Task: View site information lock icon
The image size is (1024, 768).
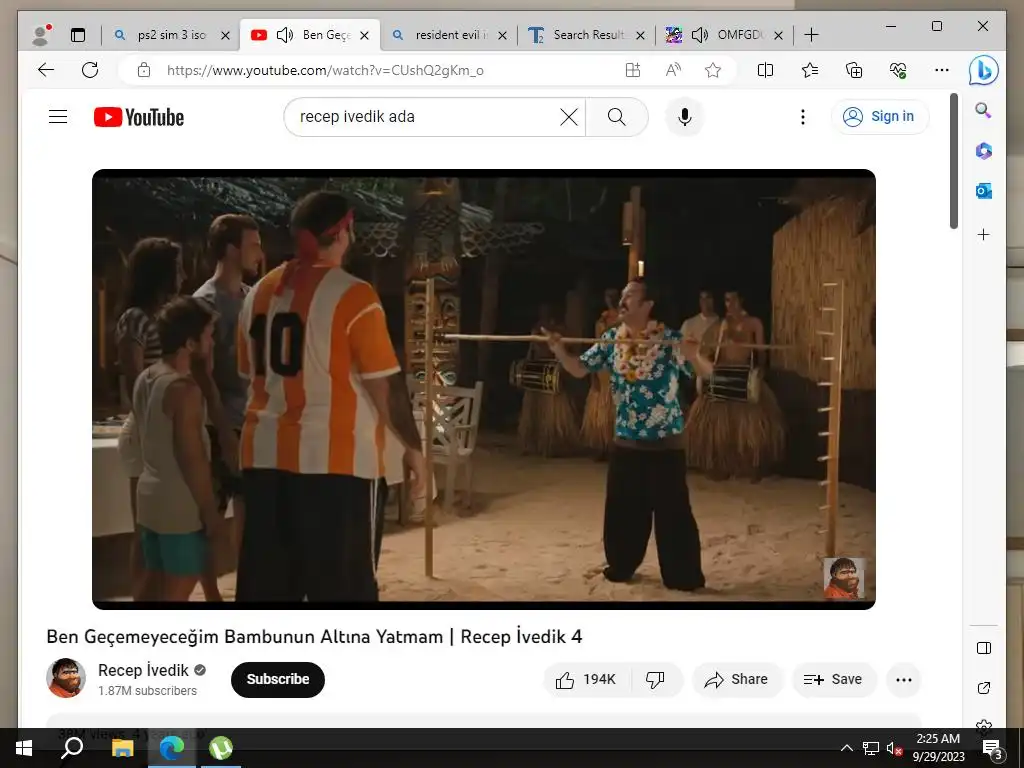Action: 144,70
